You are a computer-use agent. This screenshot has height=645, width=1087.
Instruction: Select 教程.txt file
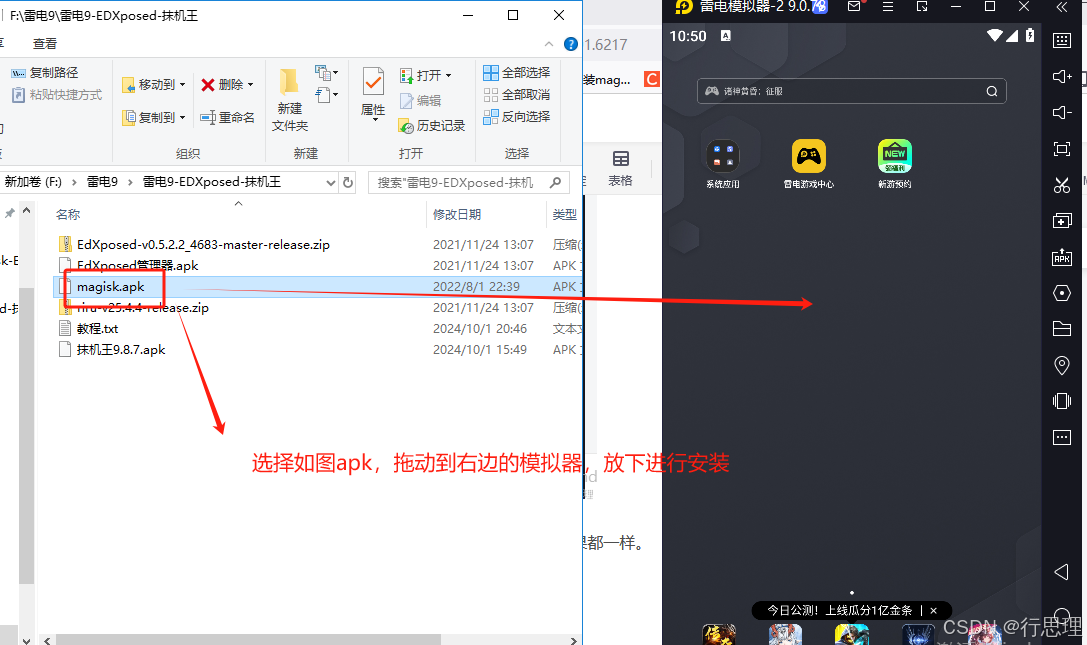tap(97, 329)
